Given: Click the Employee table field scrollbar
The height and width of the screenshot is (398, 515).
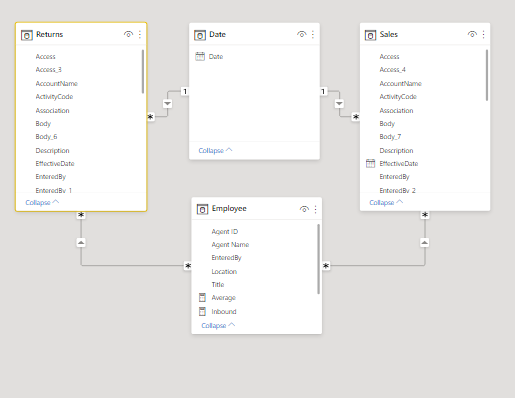Looking at the screenshot, I should pyautogui.click(x=318, y=259).
